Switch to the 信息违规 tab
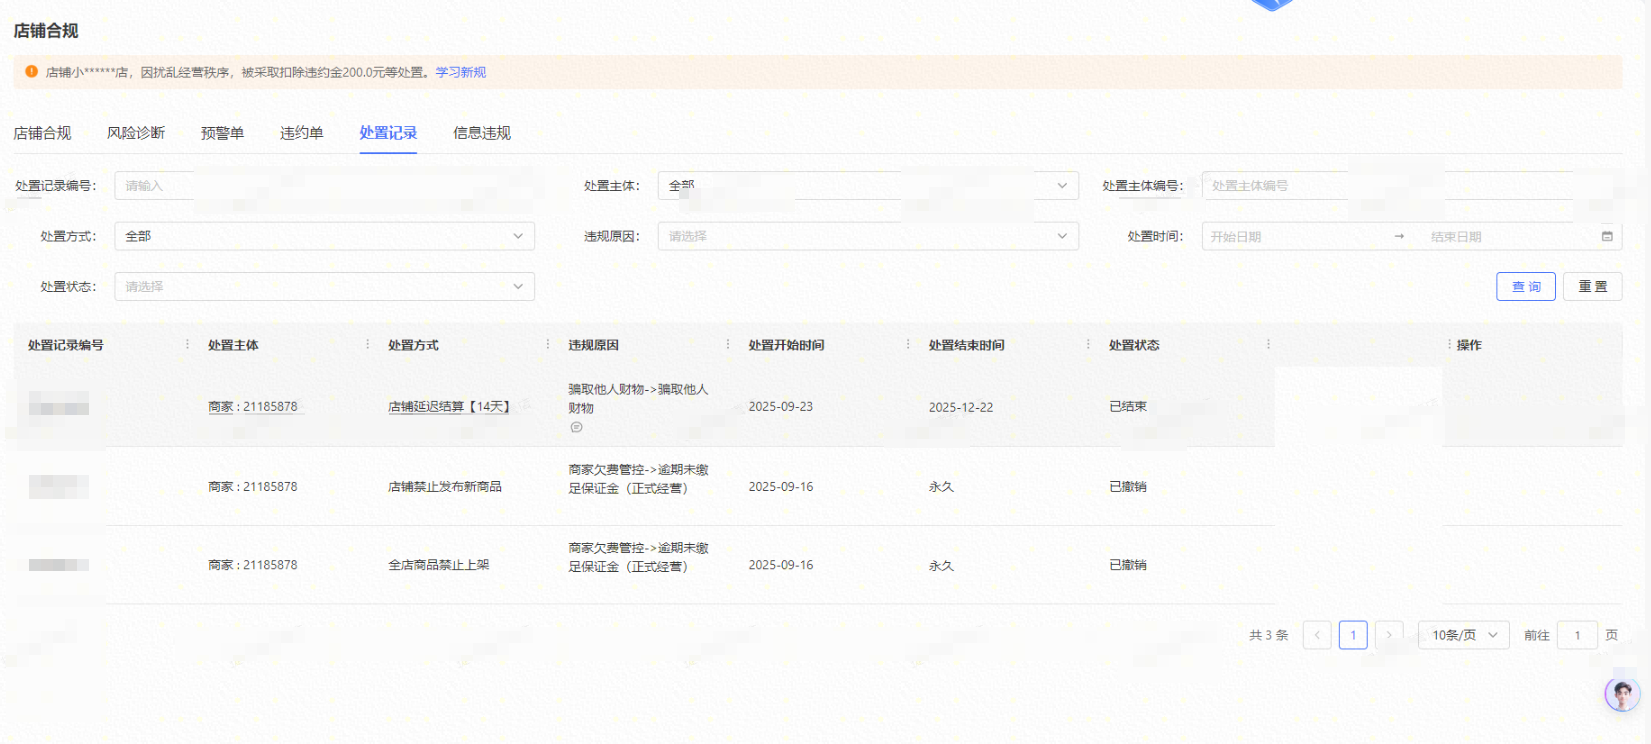 click(x=482, y=133)
